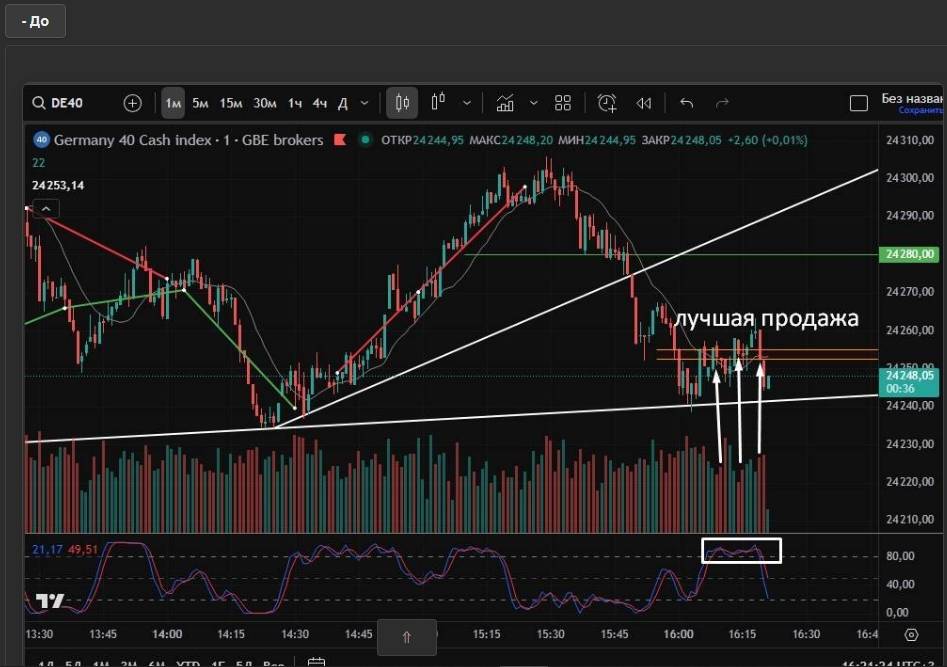Open chart settings gear on time axis
947x667 pixels.
coord(911,634)
